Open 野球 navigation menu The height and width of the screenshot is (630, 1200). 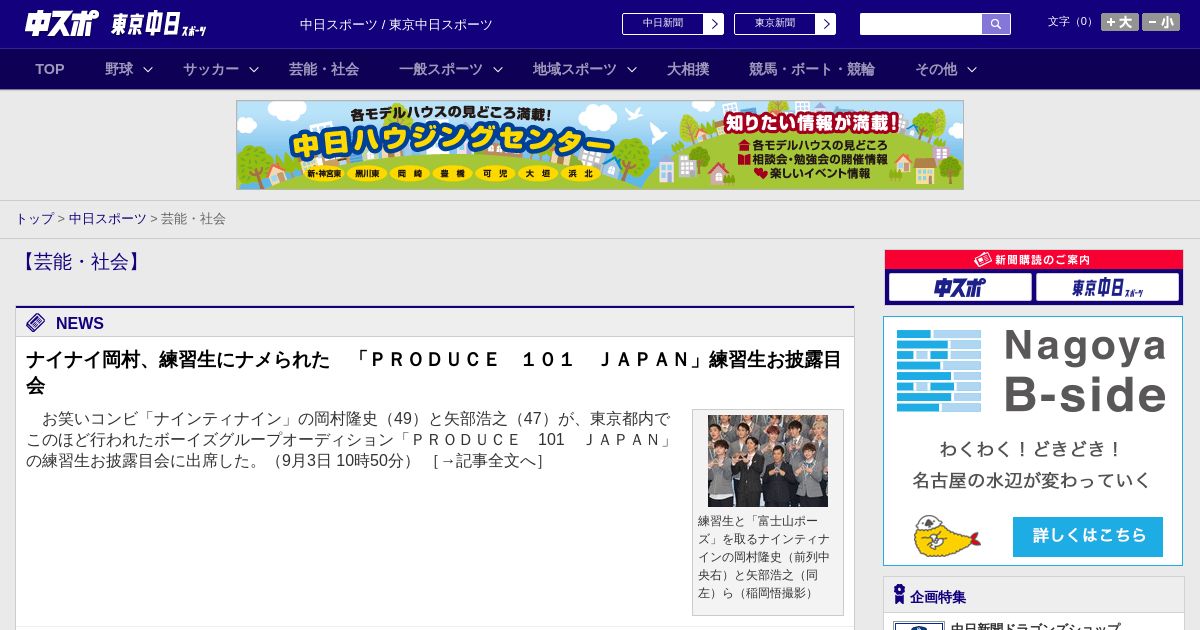119,69
